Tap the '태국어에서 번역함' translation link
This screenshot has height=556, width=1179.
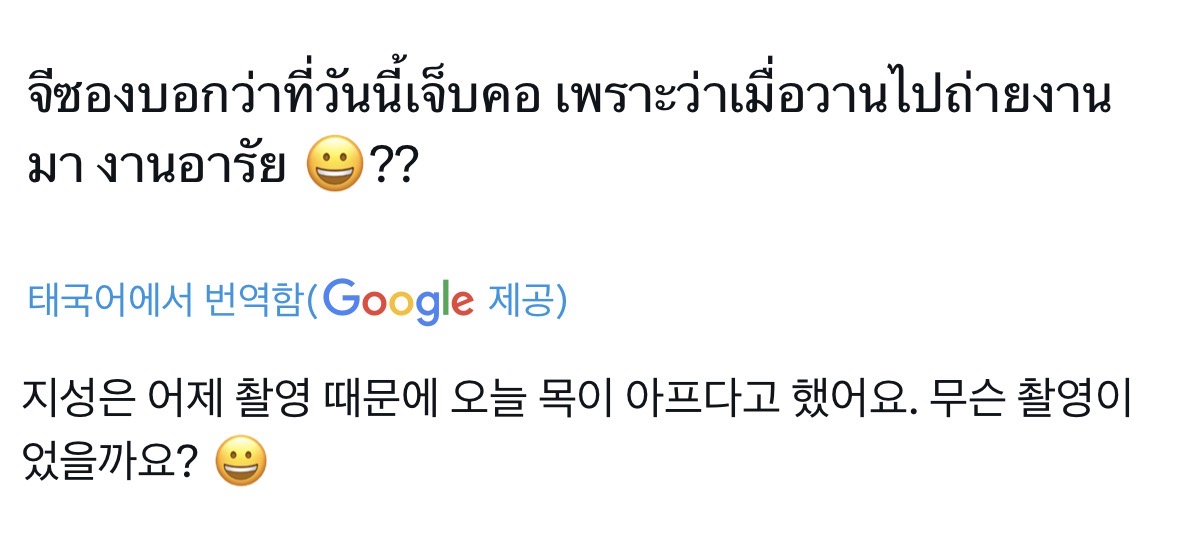(164, 300)
